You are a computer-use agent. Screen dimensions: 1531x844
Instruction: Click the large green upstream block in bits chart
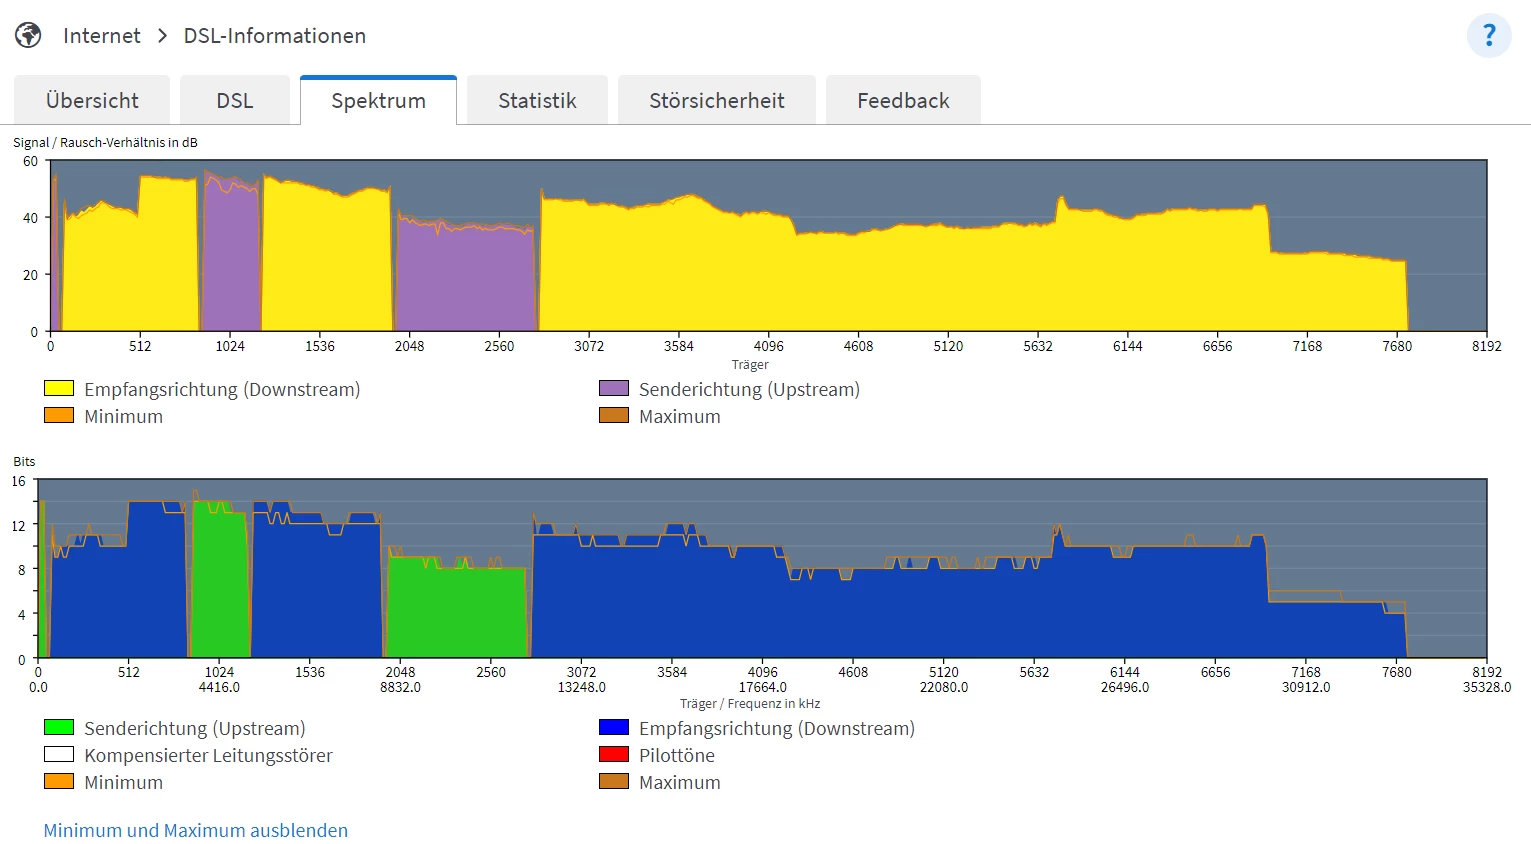pyautogui.click(x=456, y=610)
